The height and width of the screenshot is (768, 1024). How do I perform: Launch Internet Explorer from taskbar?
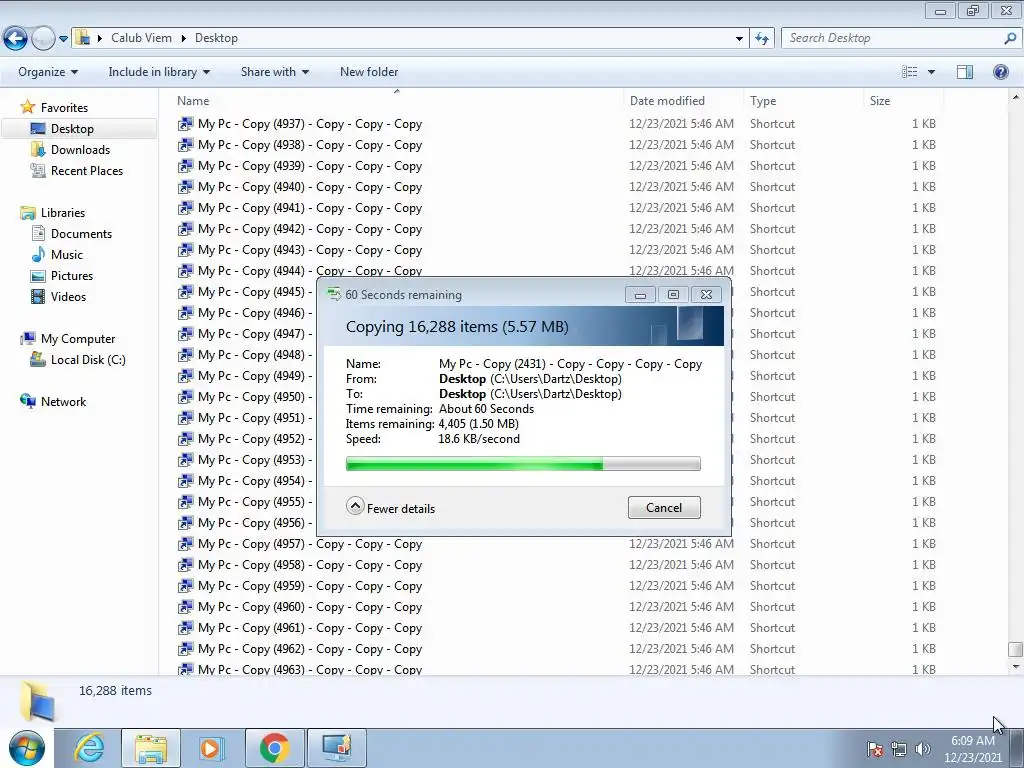89,748
